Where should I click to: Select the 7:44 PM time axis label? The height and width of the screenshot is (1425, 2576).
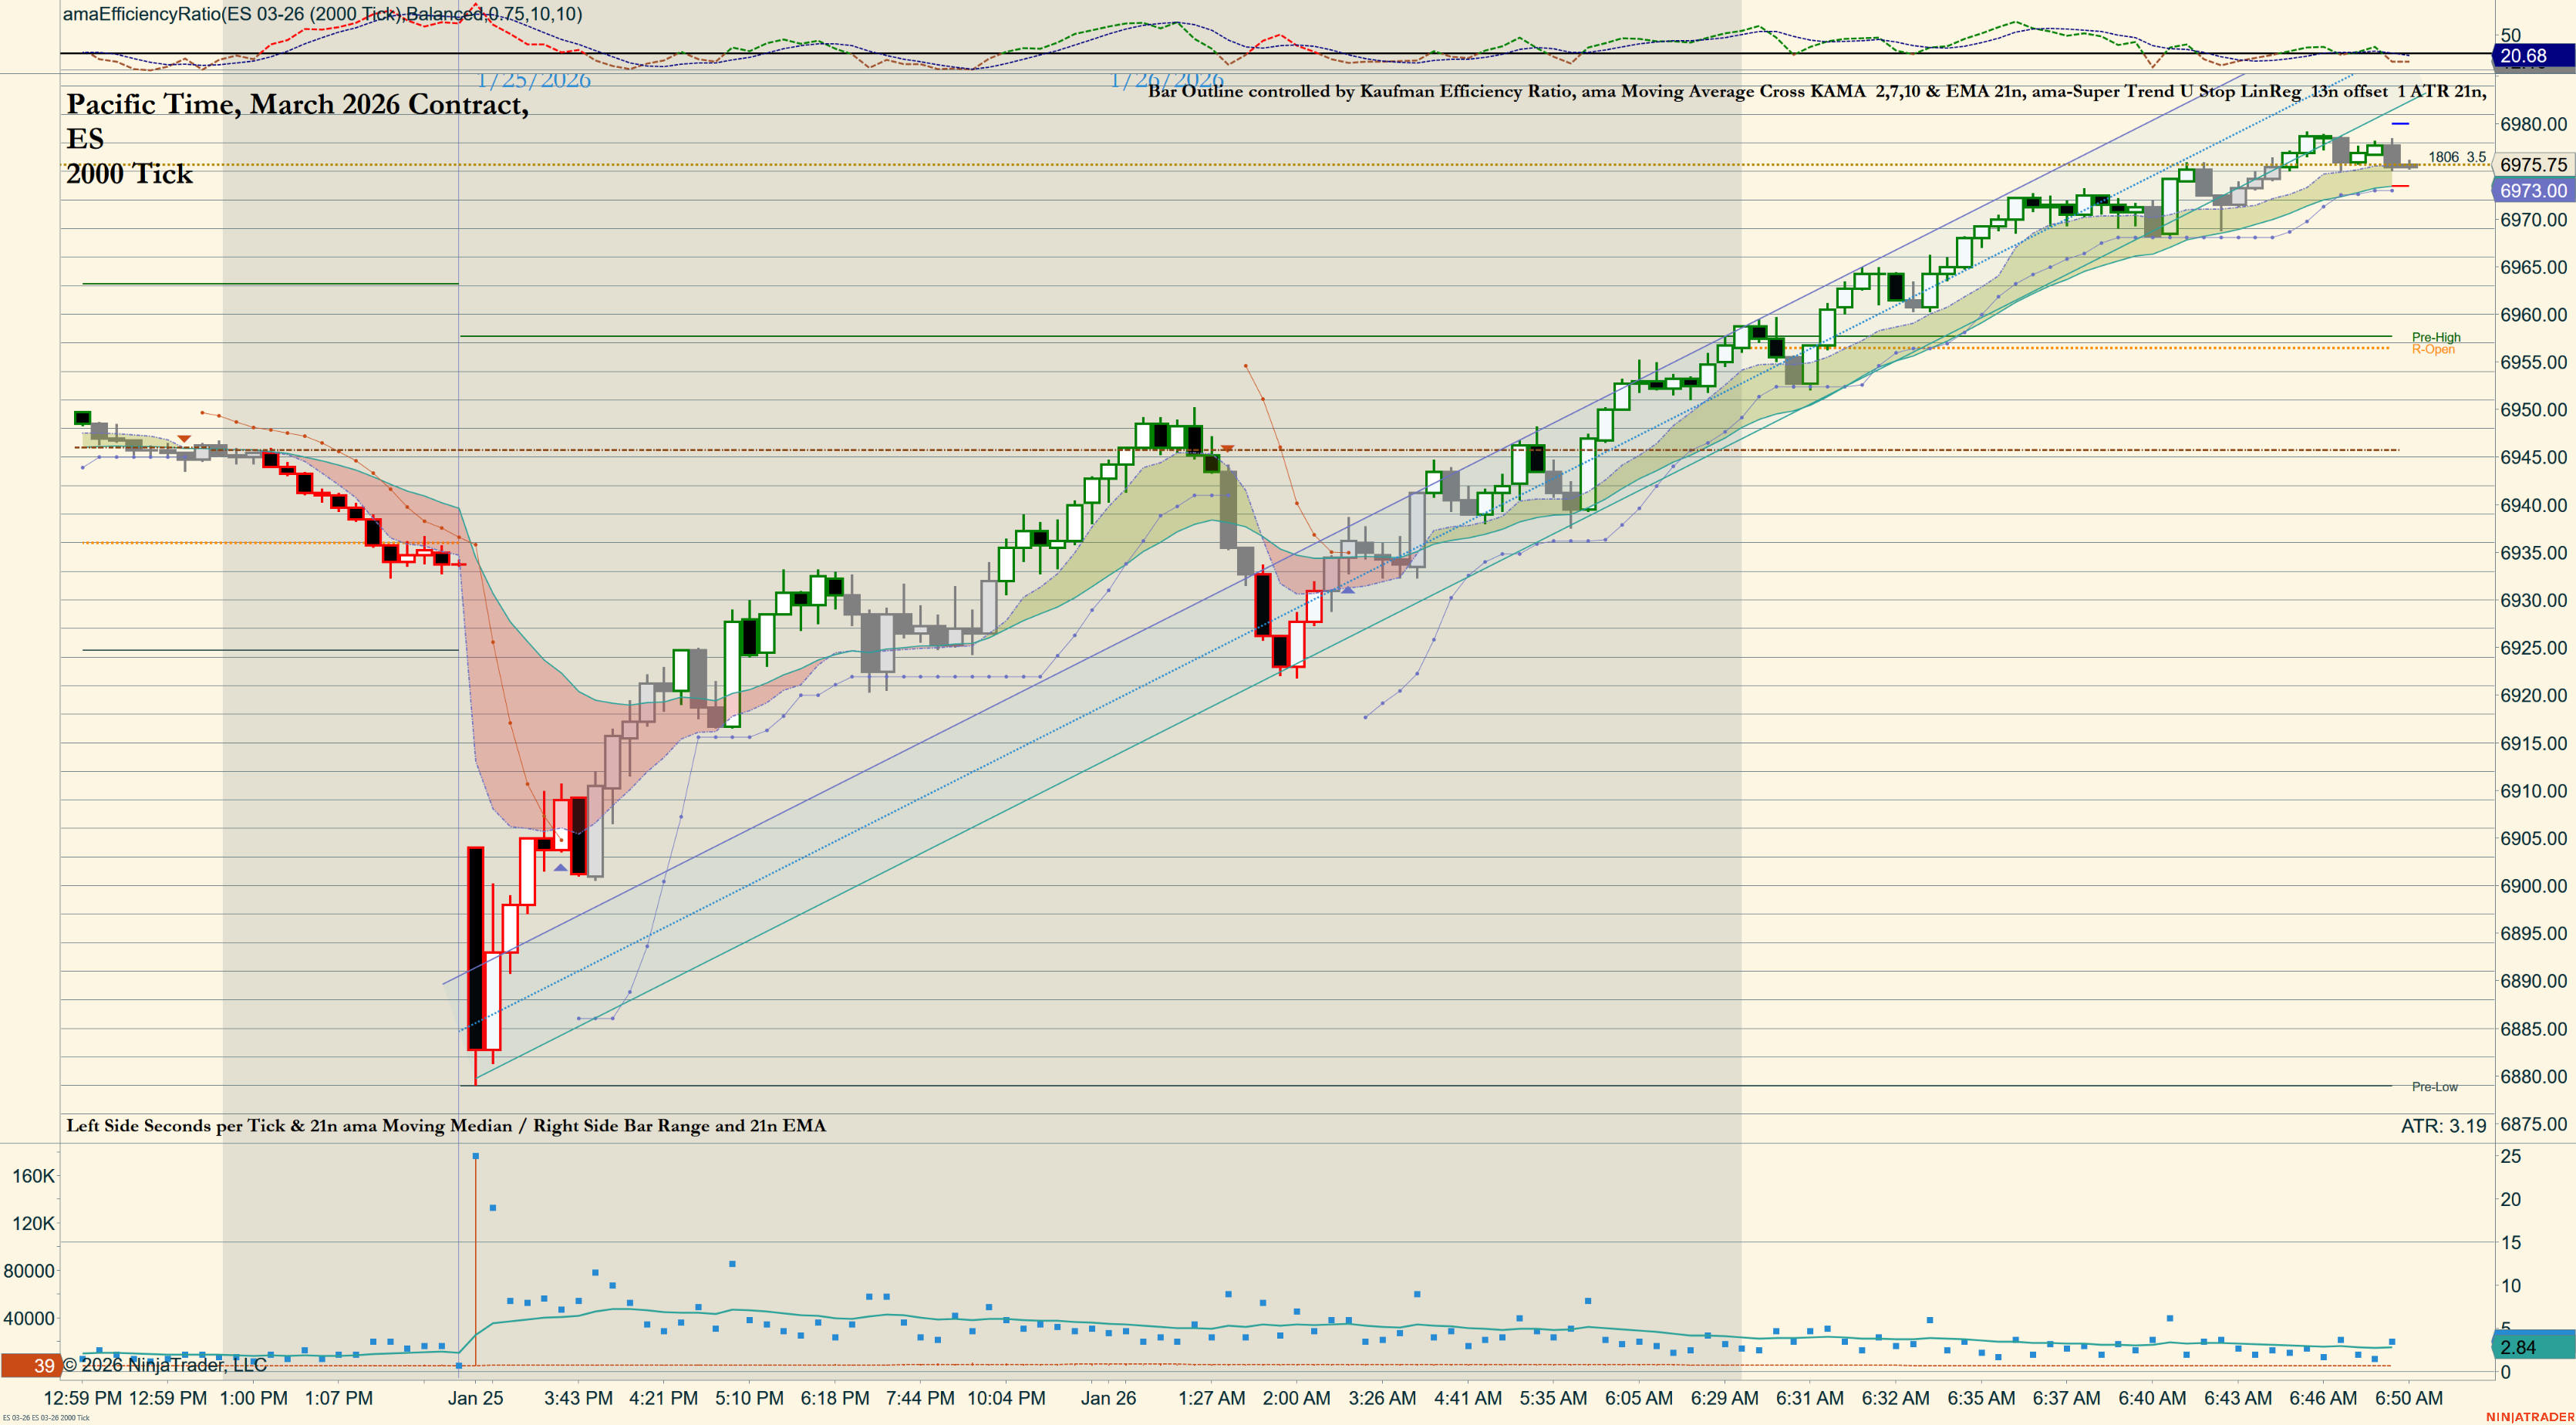click(x=920, y=1398)
